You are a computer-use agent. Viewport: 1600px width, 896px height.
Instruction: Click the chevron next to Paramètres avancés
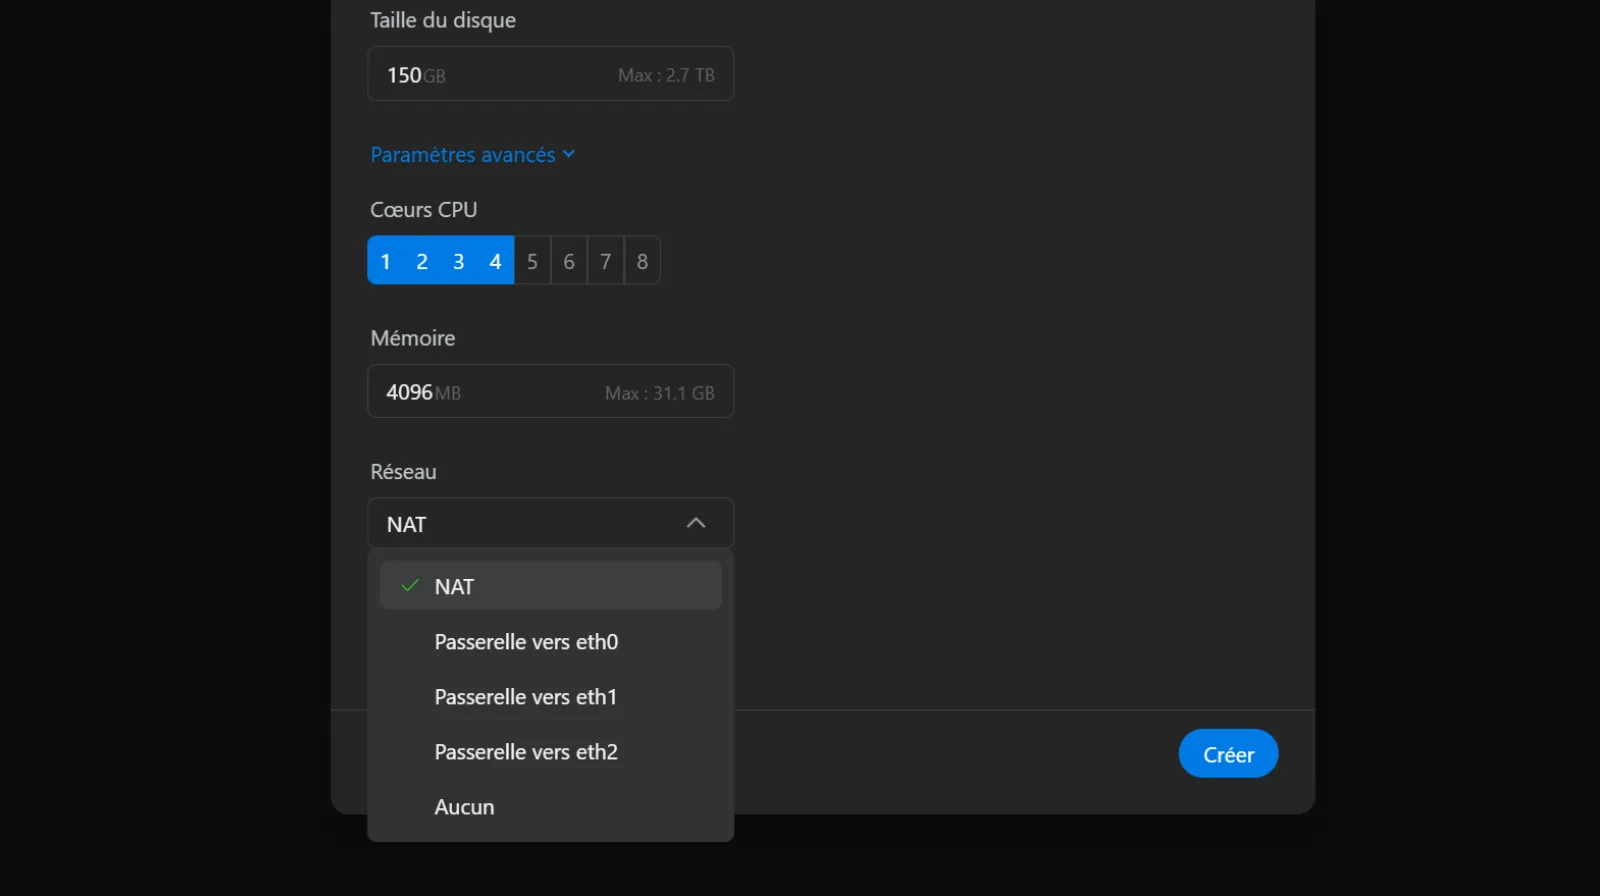[569, 154]
